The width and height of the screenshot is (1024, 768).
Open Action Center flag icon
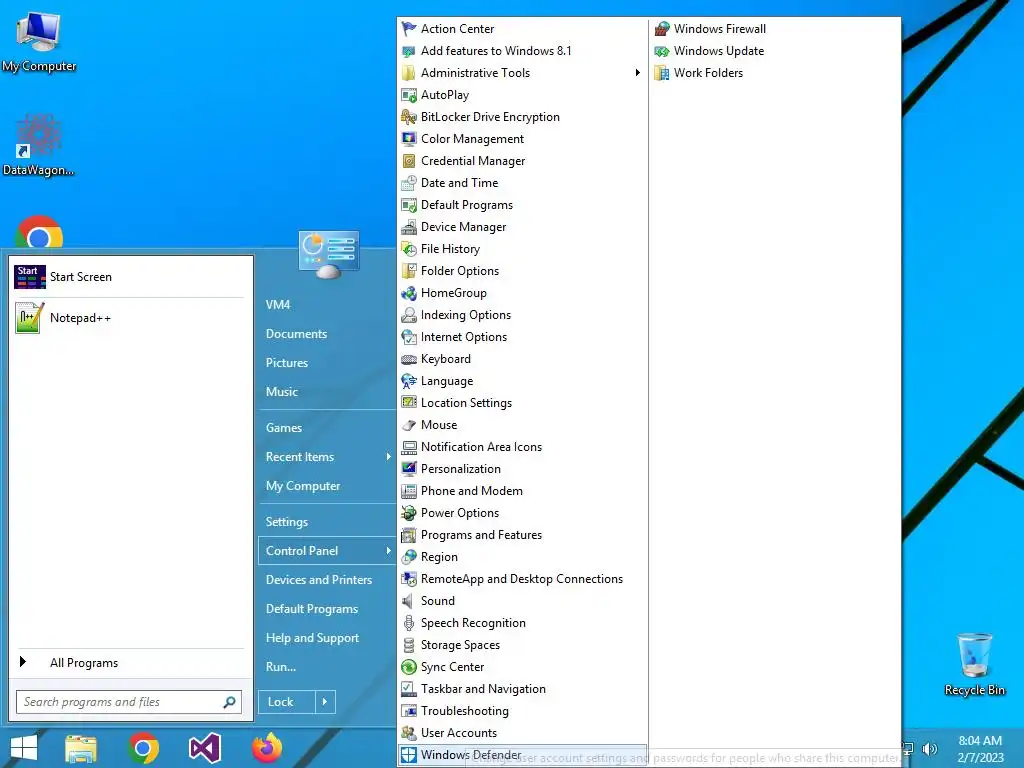tap(409, 29)
